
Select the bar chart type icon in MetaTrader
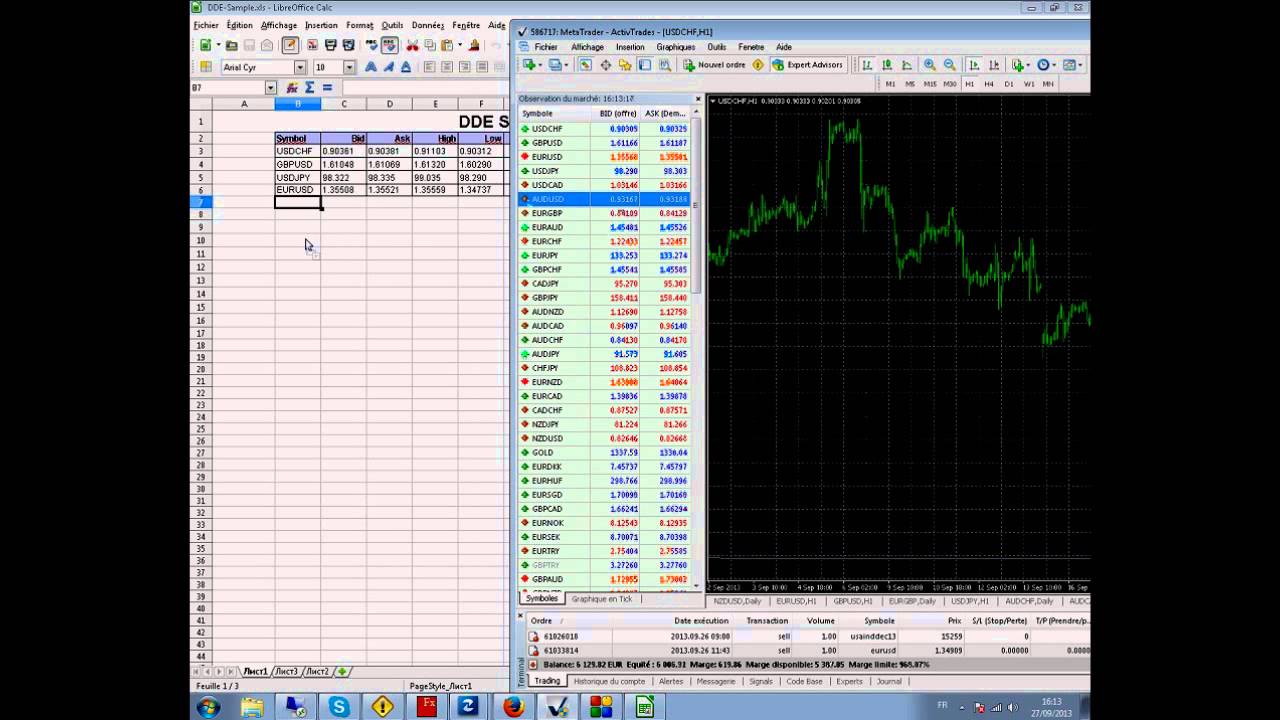(867, 65)
